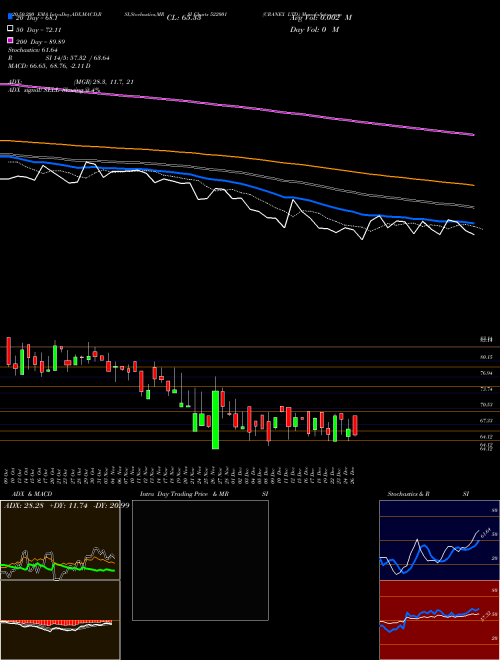Click the 'MACD: 66.65, 68.76, -2.11 D' readout

(x=49, y=66)
